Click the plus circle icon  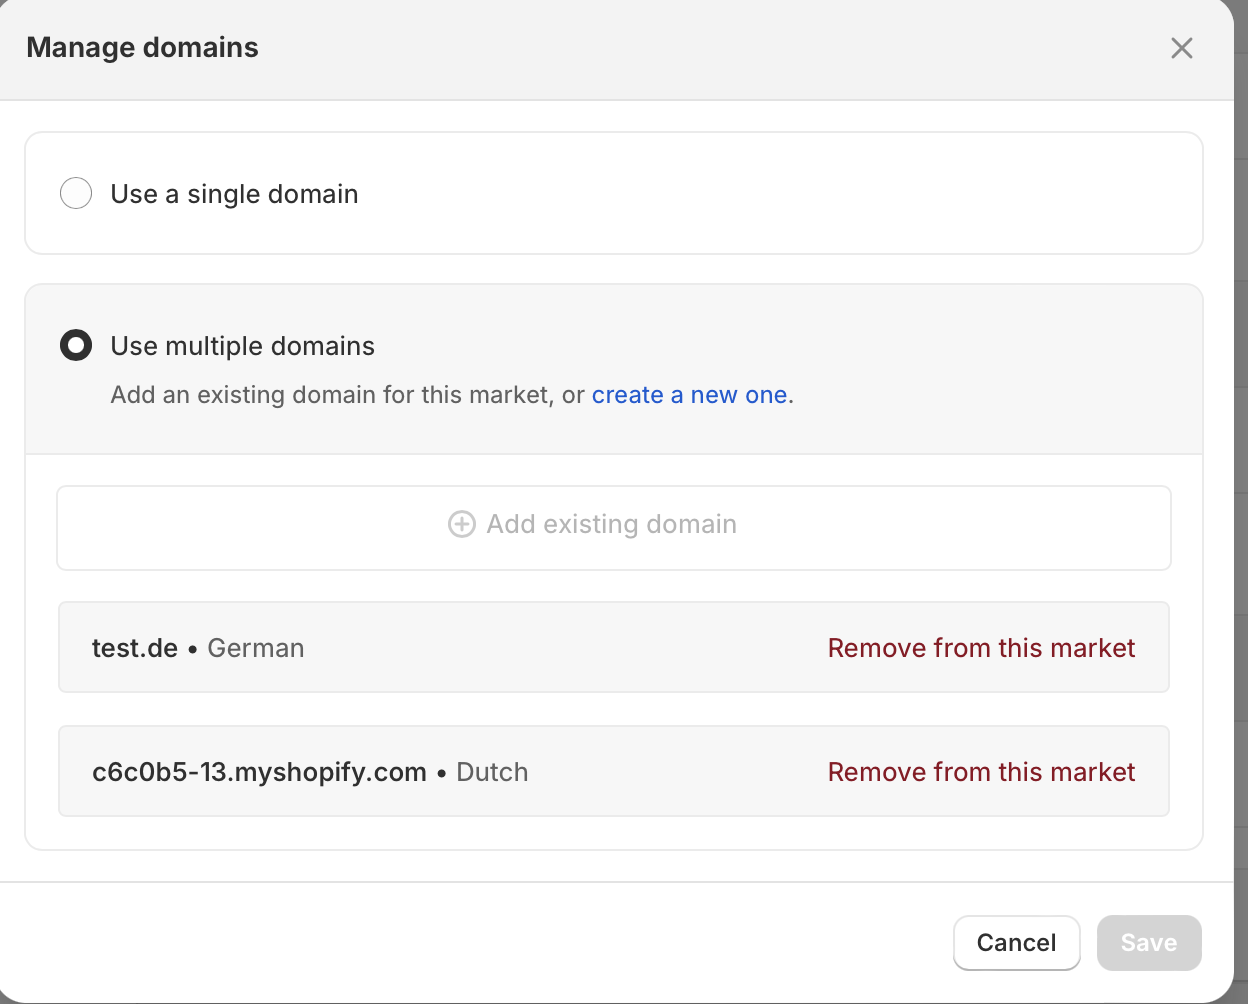[x=461, y=524]
